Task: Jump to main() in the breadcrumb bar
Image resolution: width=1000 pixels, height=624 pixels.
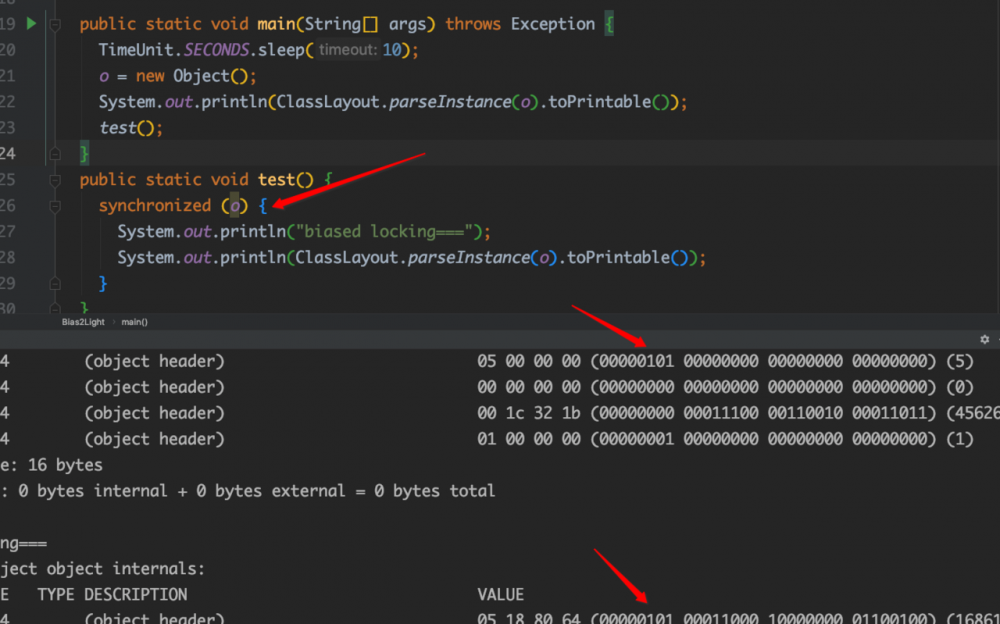Action: [135, 322]
